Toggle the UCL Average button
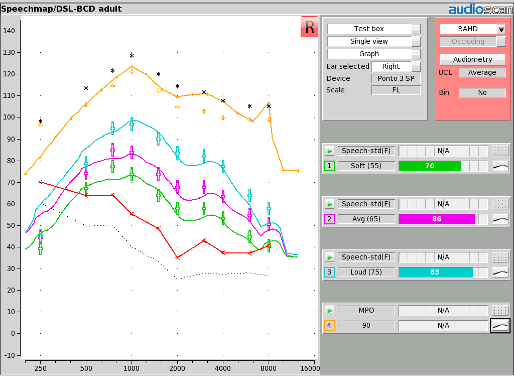The width and height of the screenshot is (514, 377). (482, 73)
